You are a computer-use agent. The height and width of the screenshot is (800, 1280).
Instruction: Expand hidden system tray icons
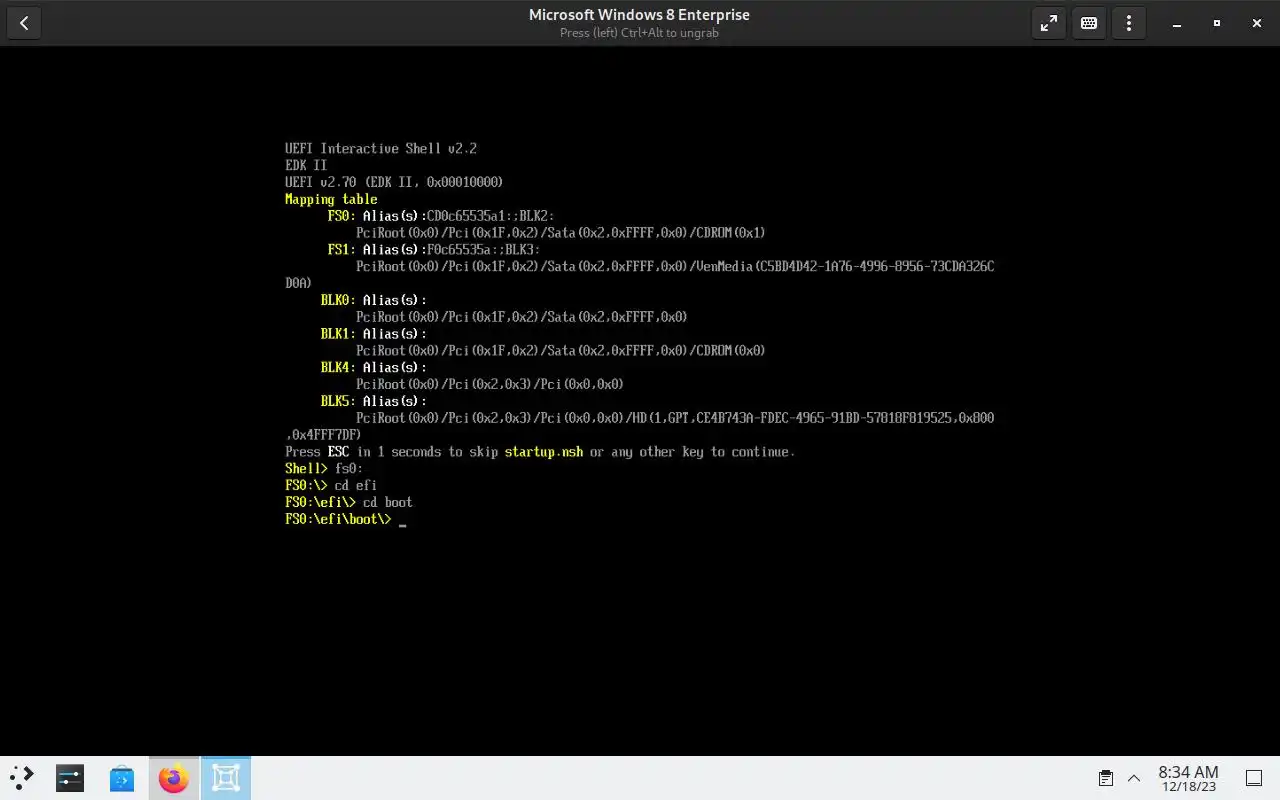point(1134,778)
